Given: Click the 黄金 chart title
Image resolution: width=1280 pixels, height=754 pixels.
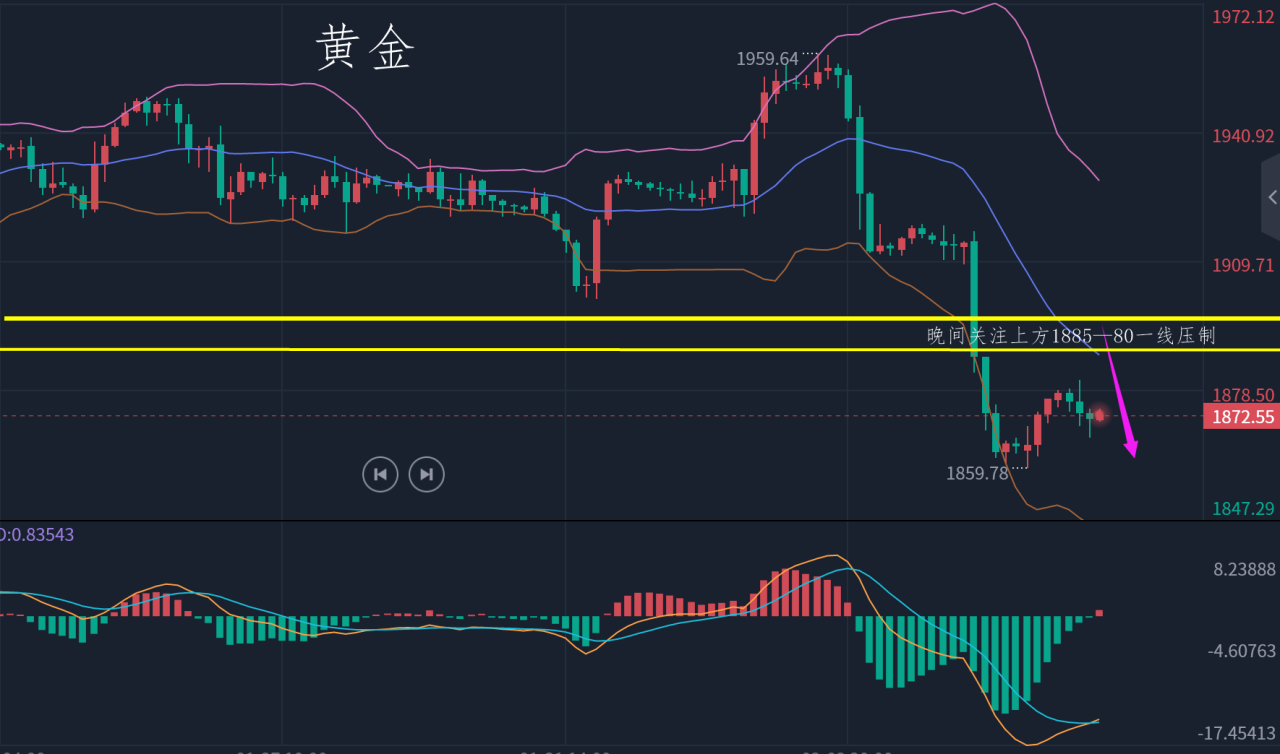Looking at the screenshot, I should point(364,48).
